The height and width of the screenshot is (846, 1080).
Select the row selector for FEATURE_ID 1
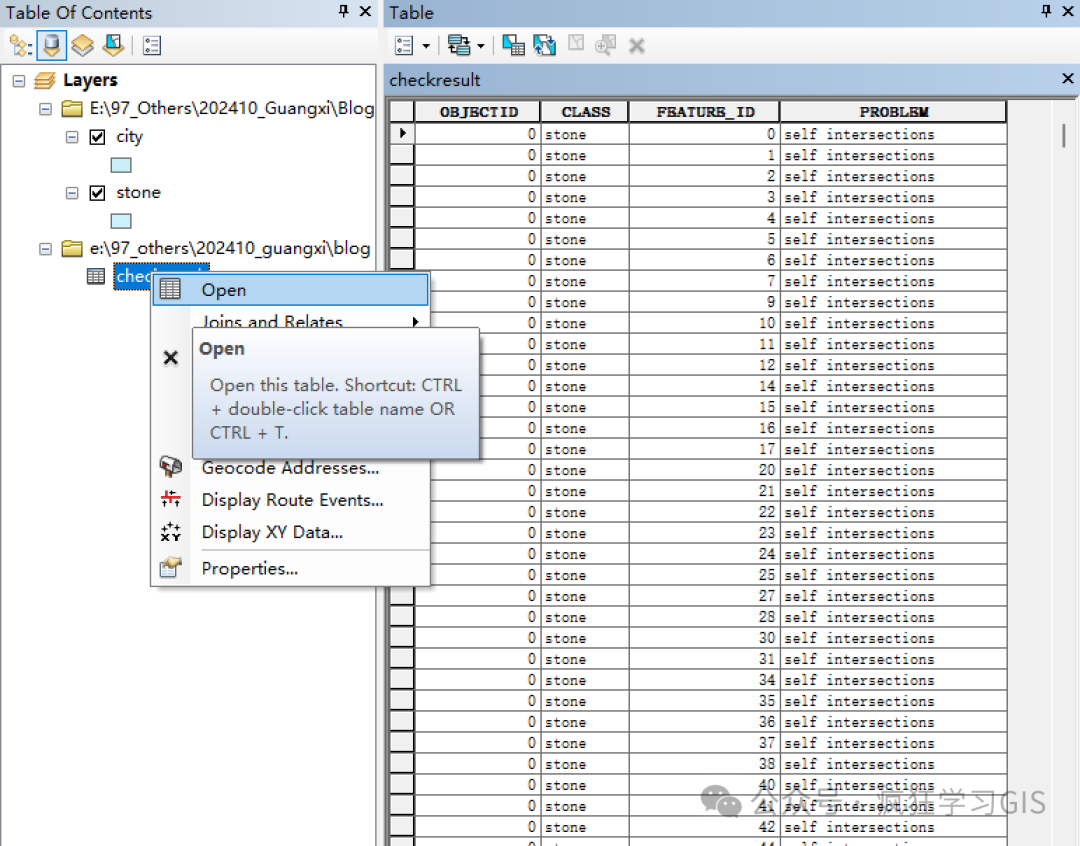[402, 155]
